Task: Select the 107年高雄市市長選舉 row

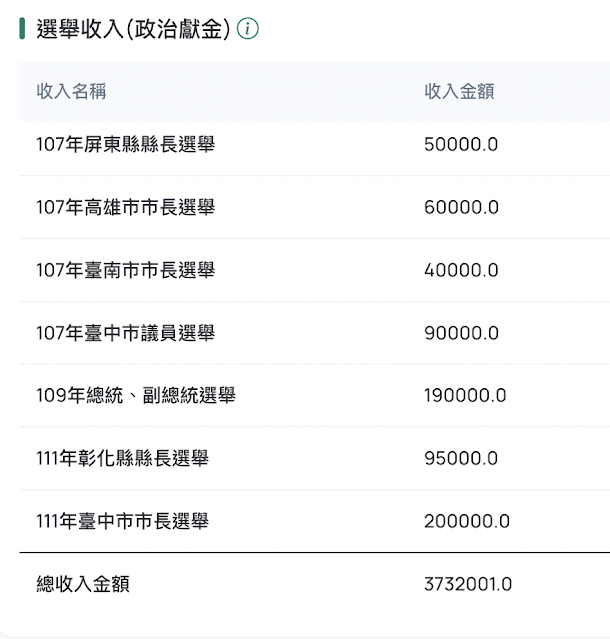Action: [x=314, y=207]
